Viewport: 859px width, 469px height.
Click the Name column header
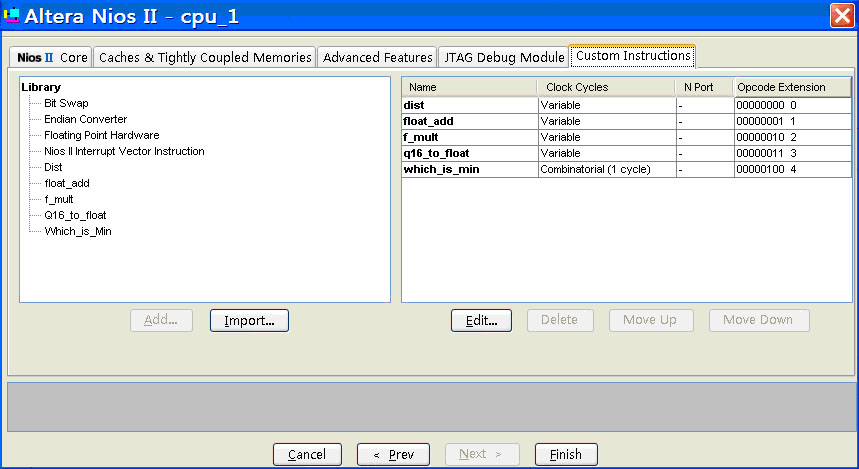point(469,87)
